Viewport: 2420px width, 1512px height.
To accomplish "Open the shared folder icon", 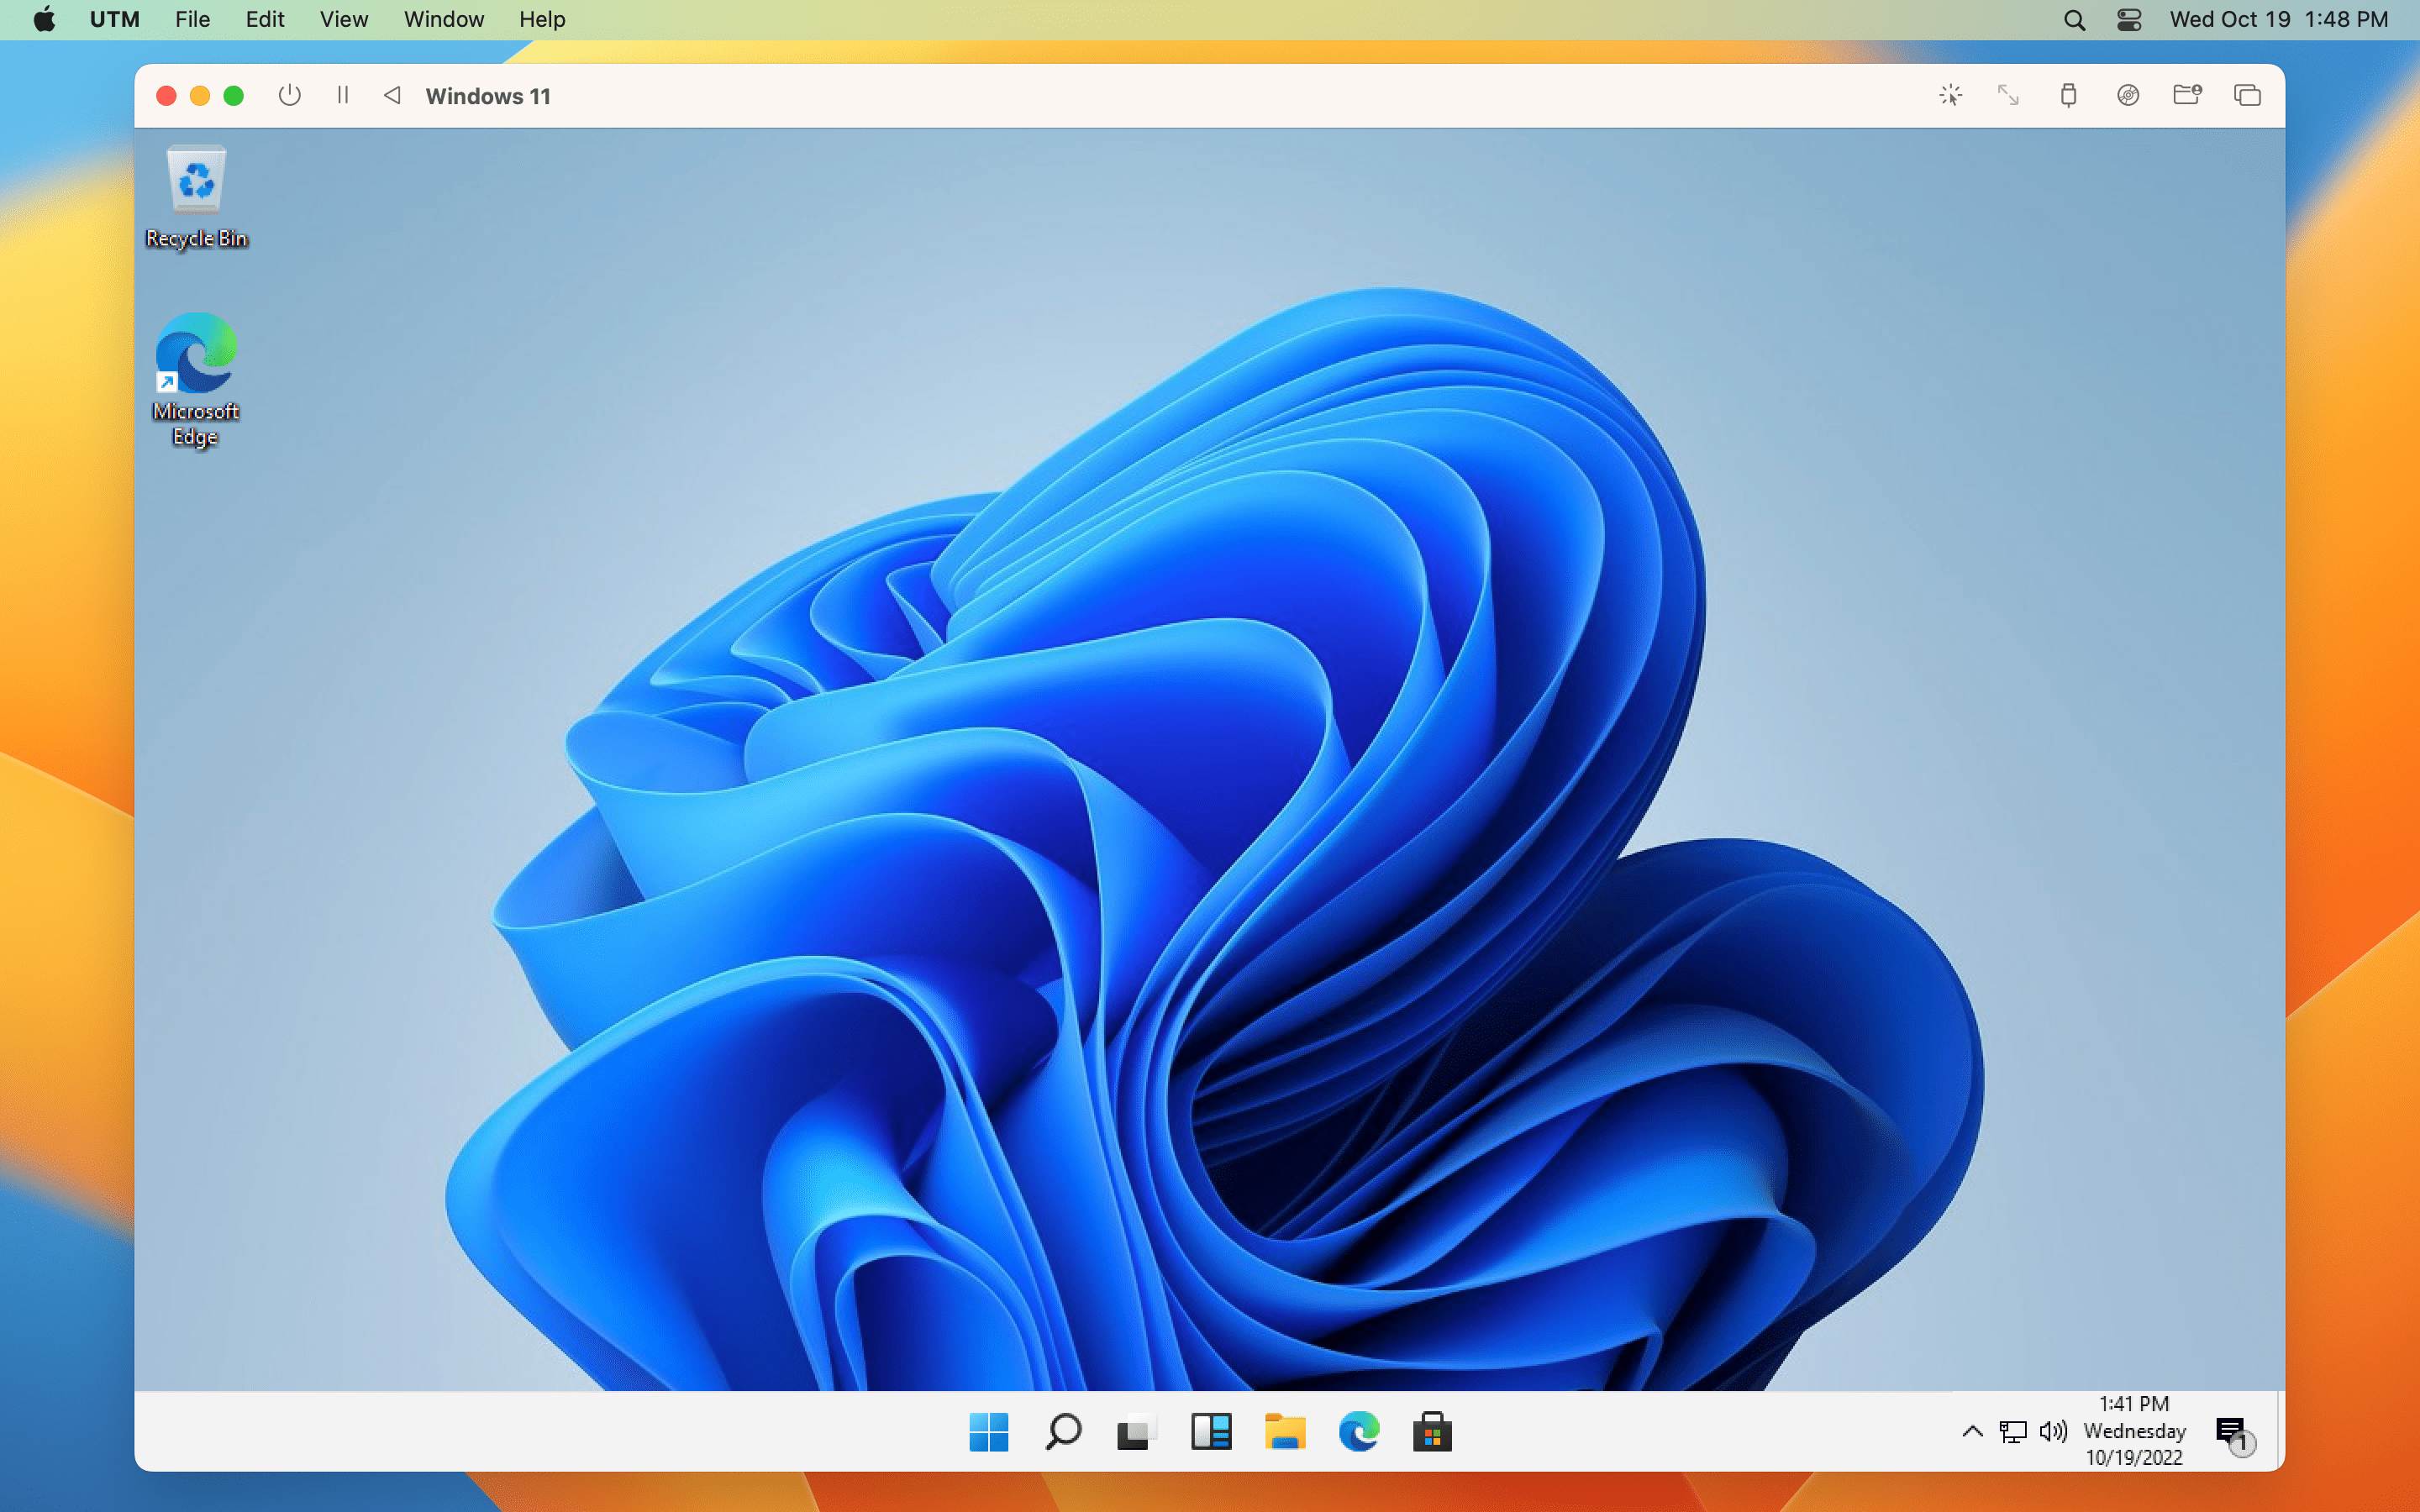I will pyautogui.click(x=2187, y=95).
